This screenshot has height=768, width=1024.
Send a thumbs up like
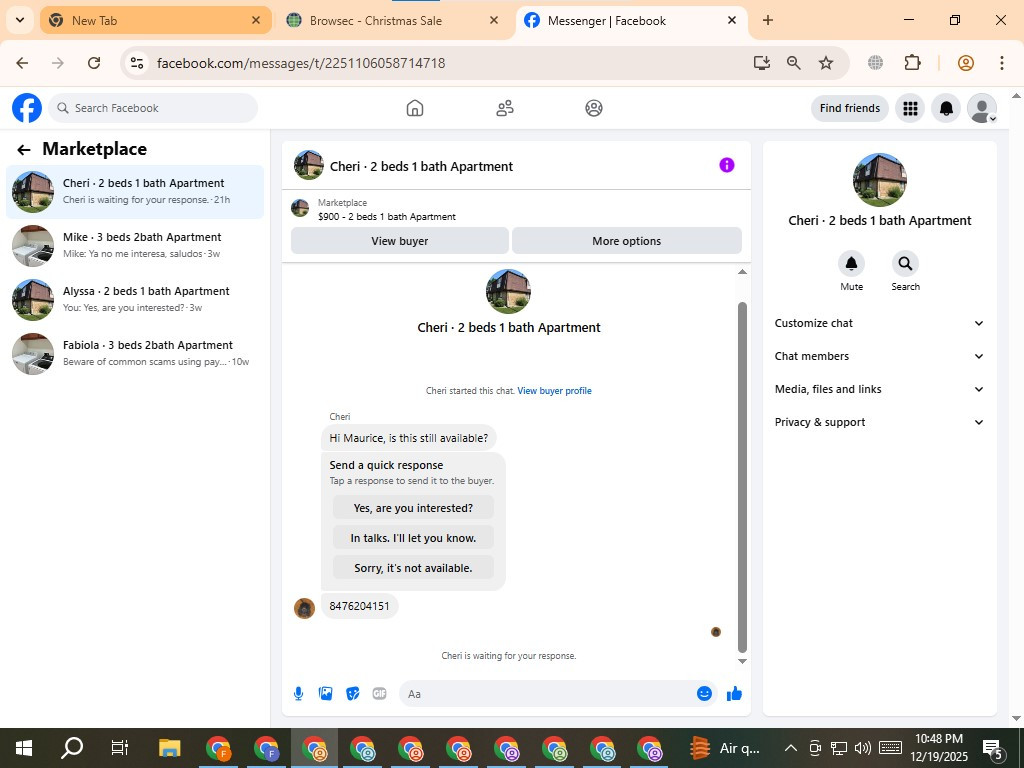point(735,694)
